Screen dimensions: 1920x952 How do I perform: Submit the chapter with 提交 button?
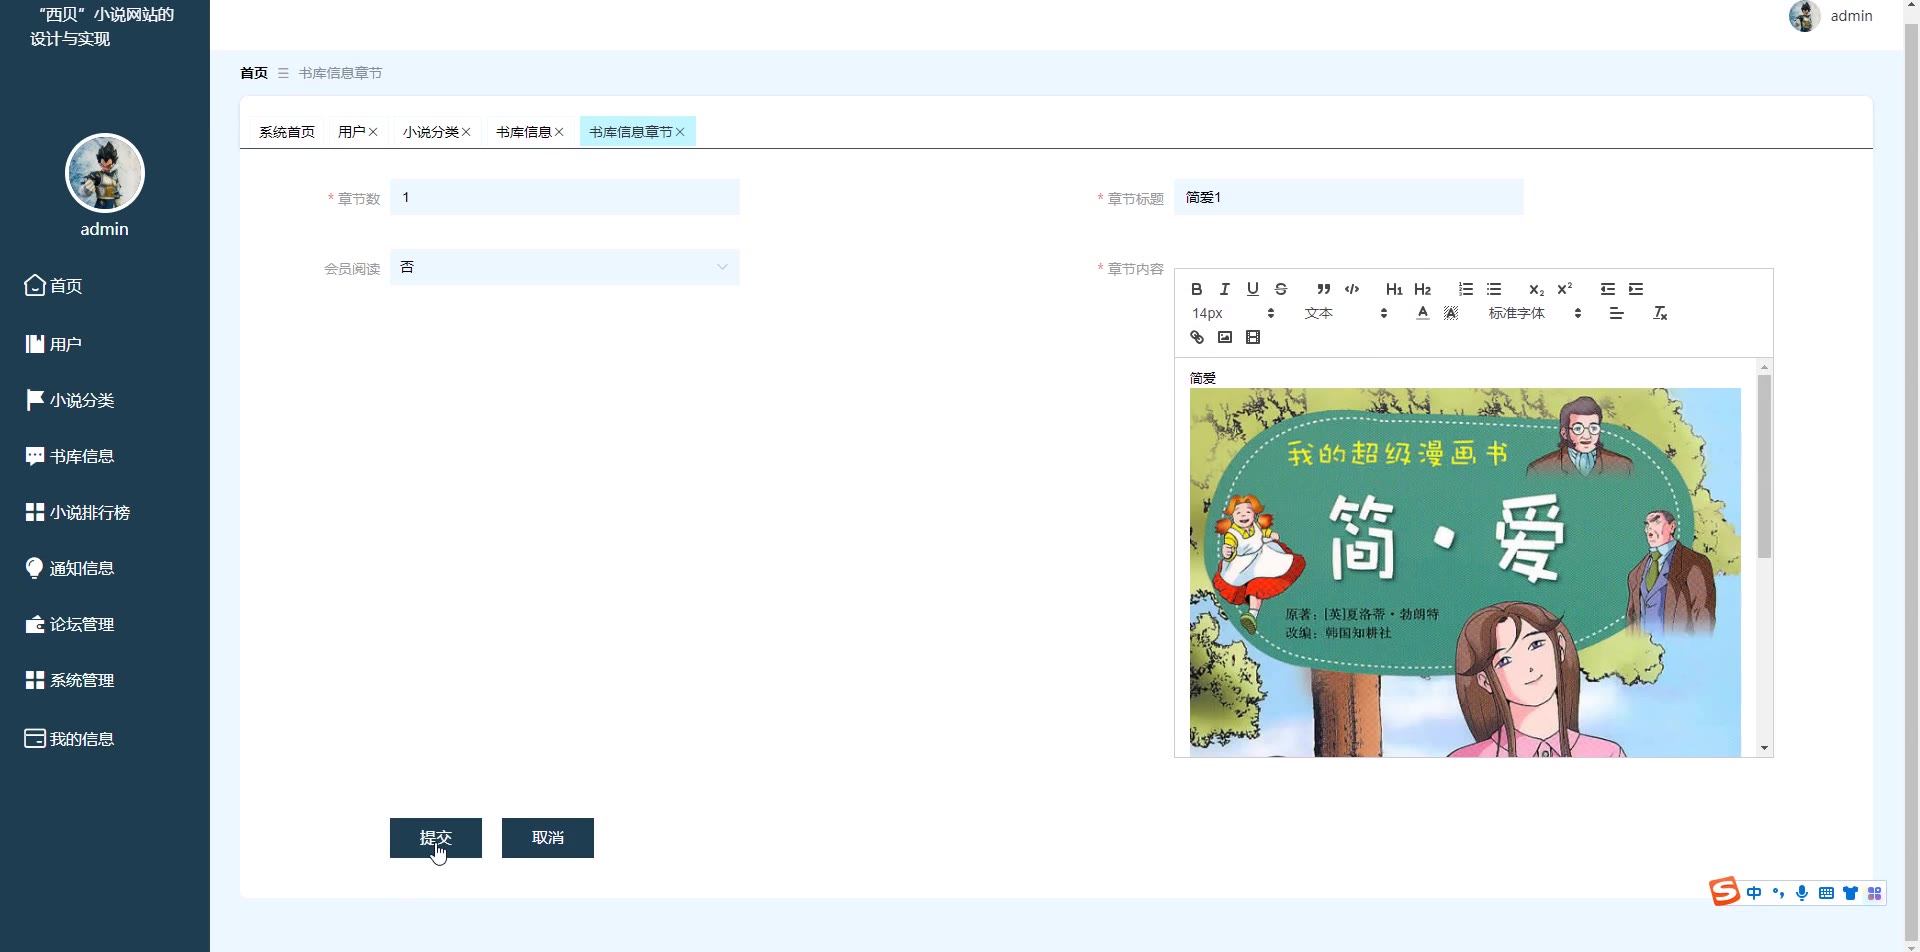tap(436, 838)
